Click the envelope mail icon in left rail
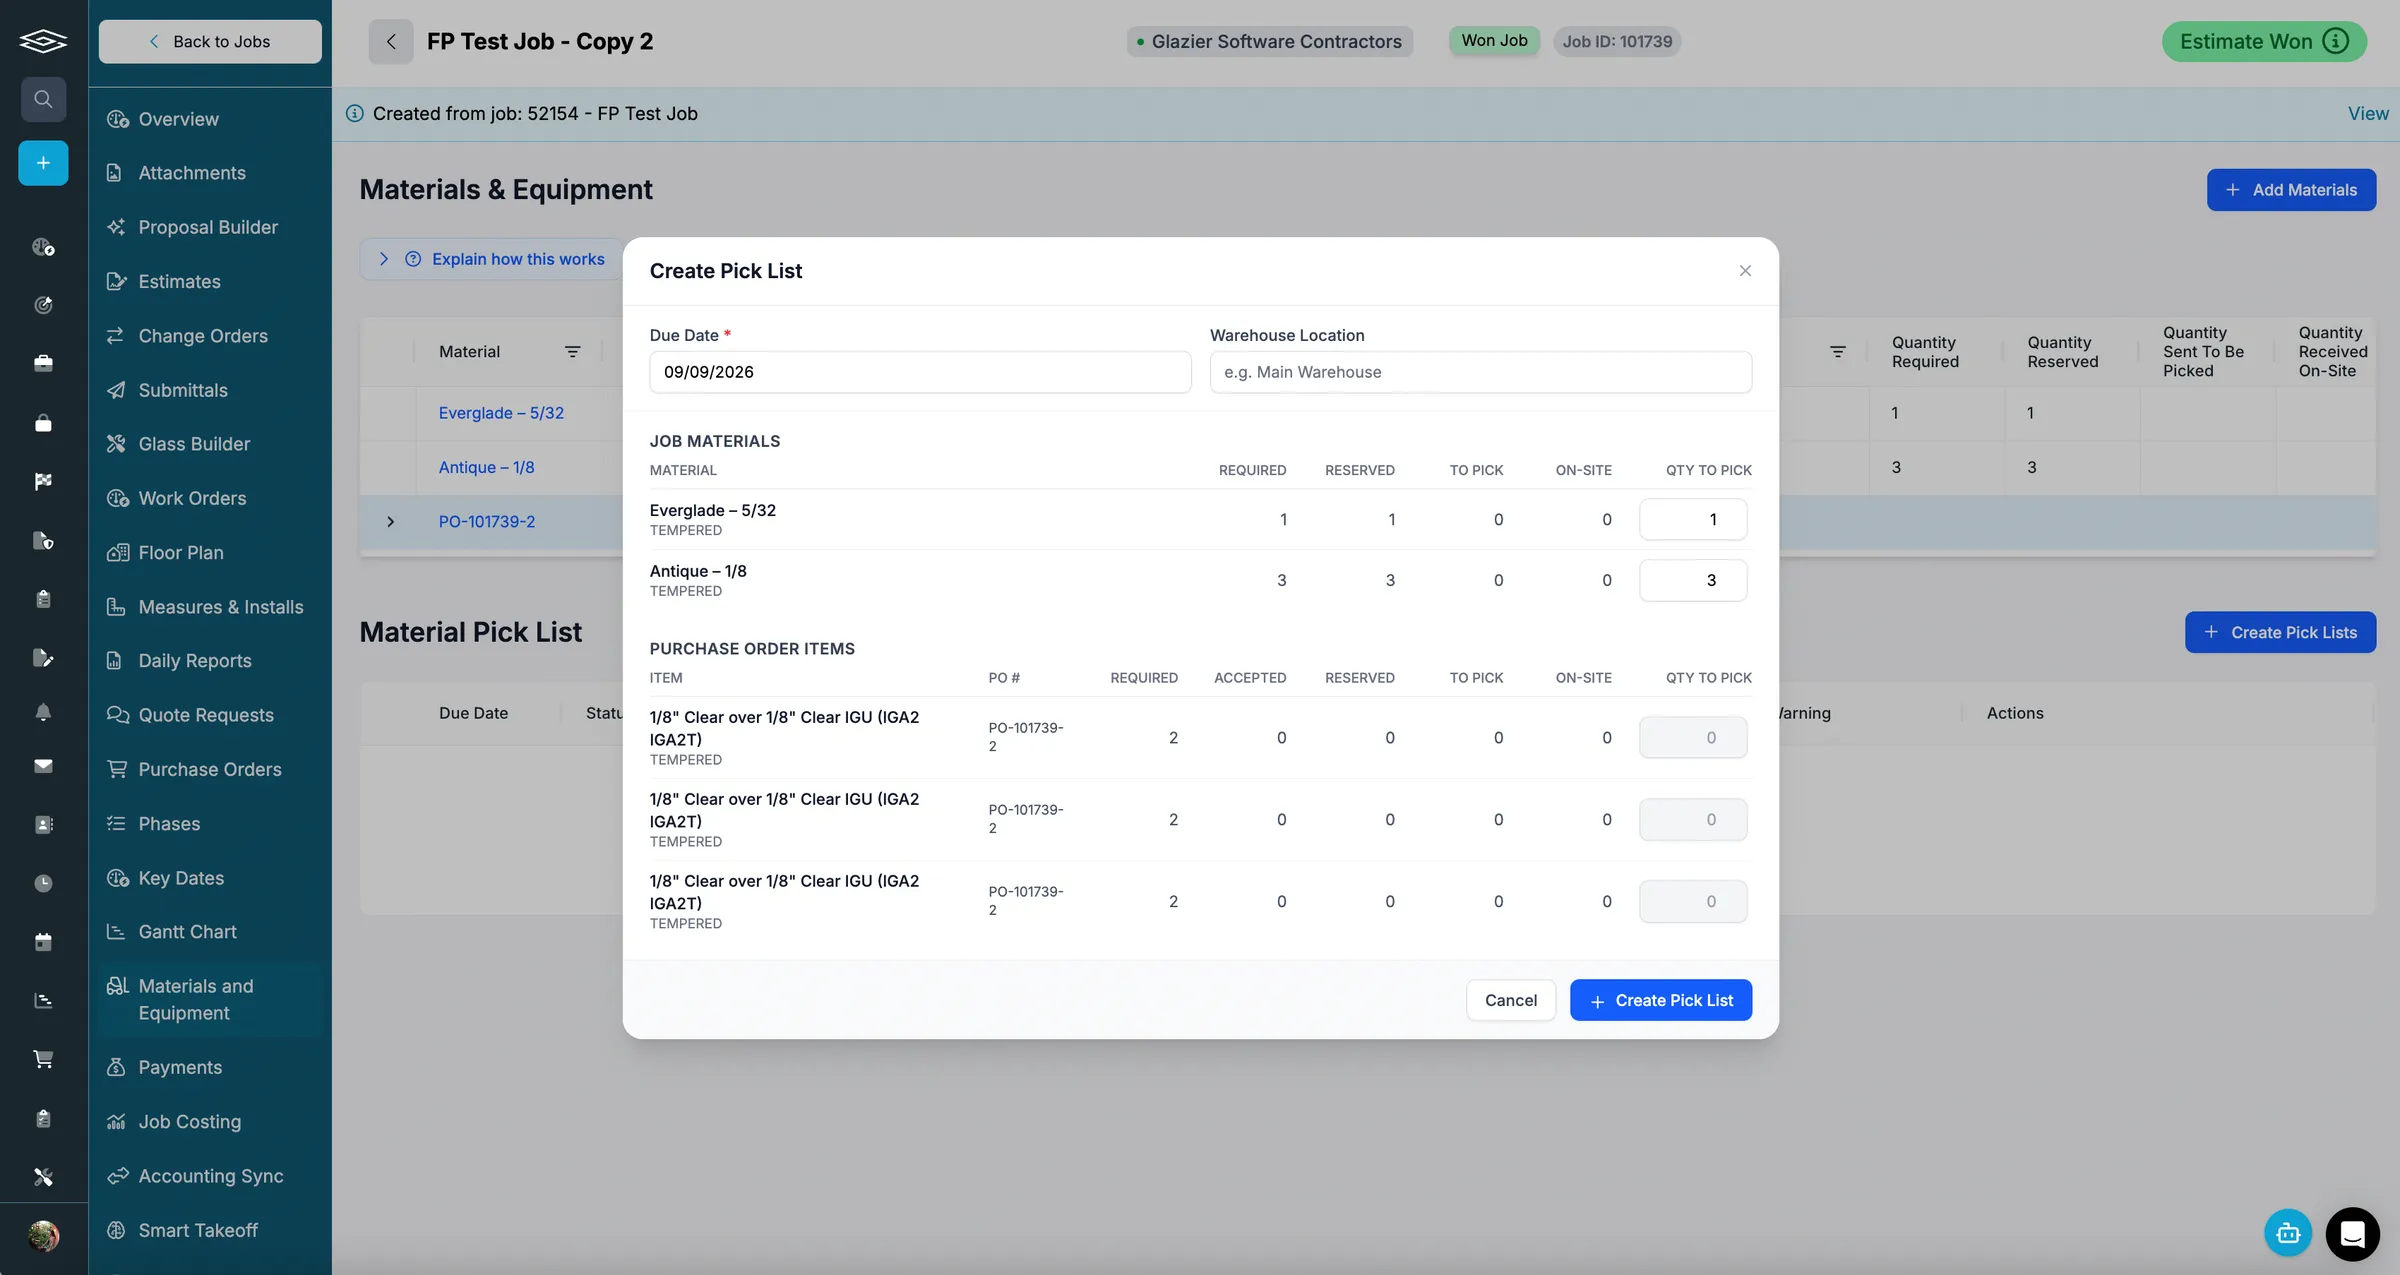This screenshot has width=2400, height=1275. pos(43,766)
